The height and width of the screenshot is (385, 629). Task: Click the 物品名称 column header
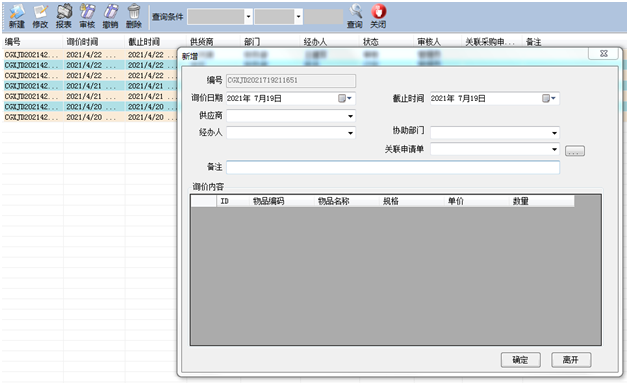tap(347, 201)
